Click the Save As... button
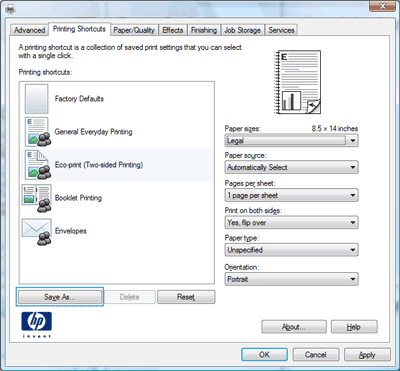The image size is (400, 371). click(x=60, y=297)
